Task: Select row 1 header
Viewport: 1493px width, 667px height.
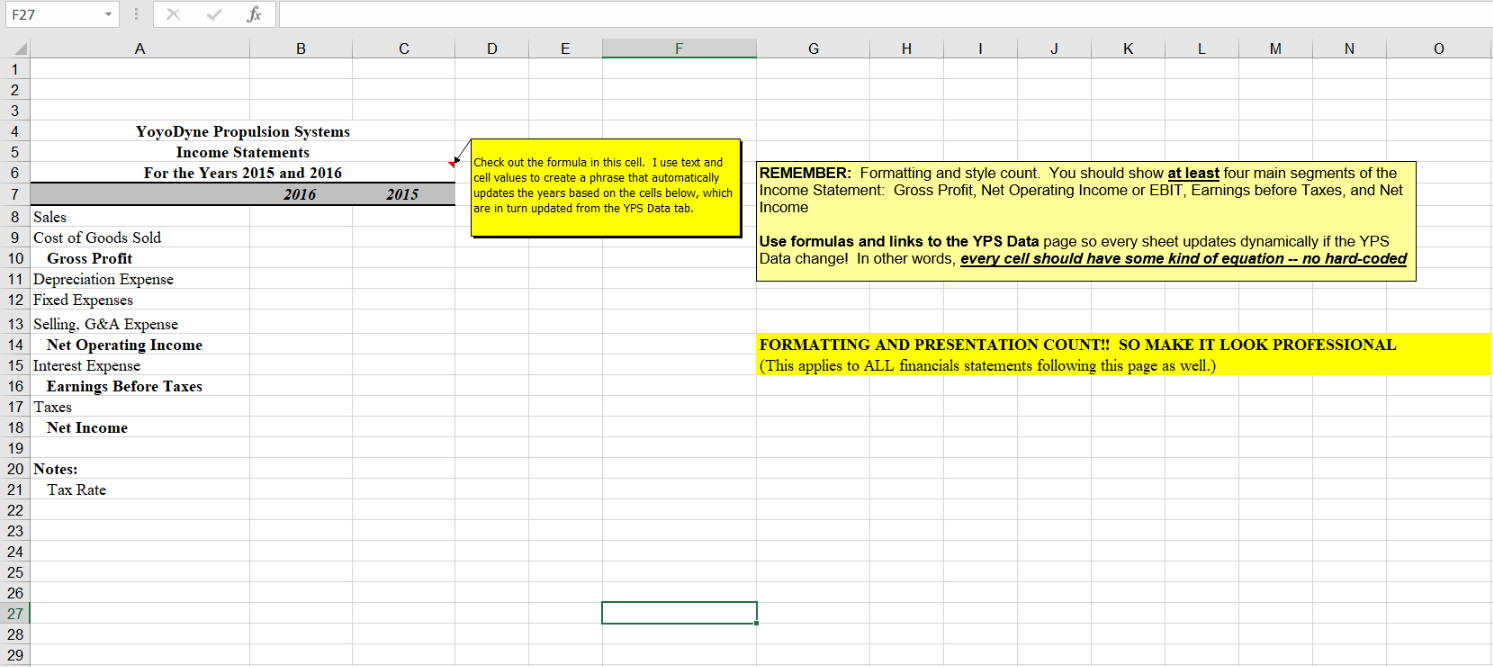Action: coord(15,69)
